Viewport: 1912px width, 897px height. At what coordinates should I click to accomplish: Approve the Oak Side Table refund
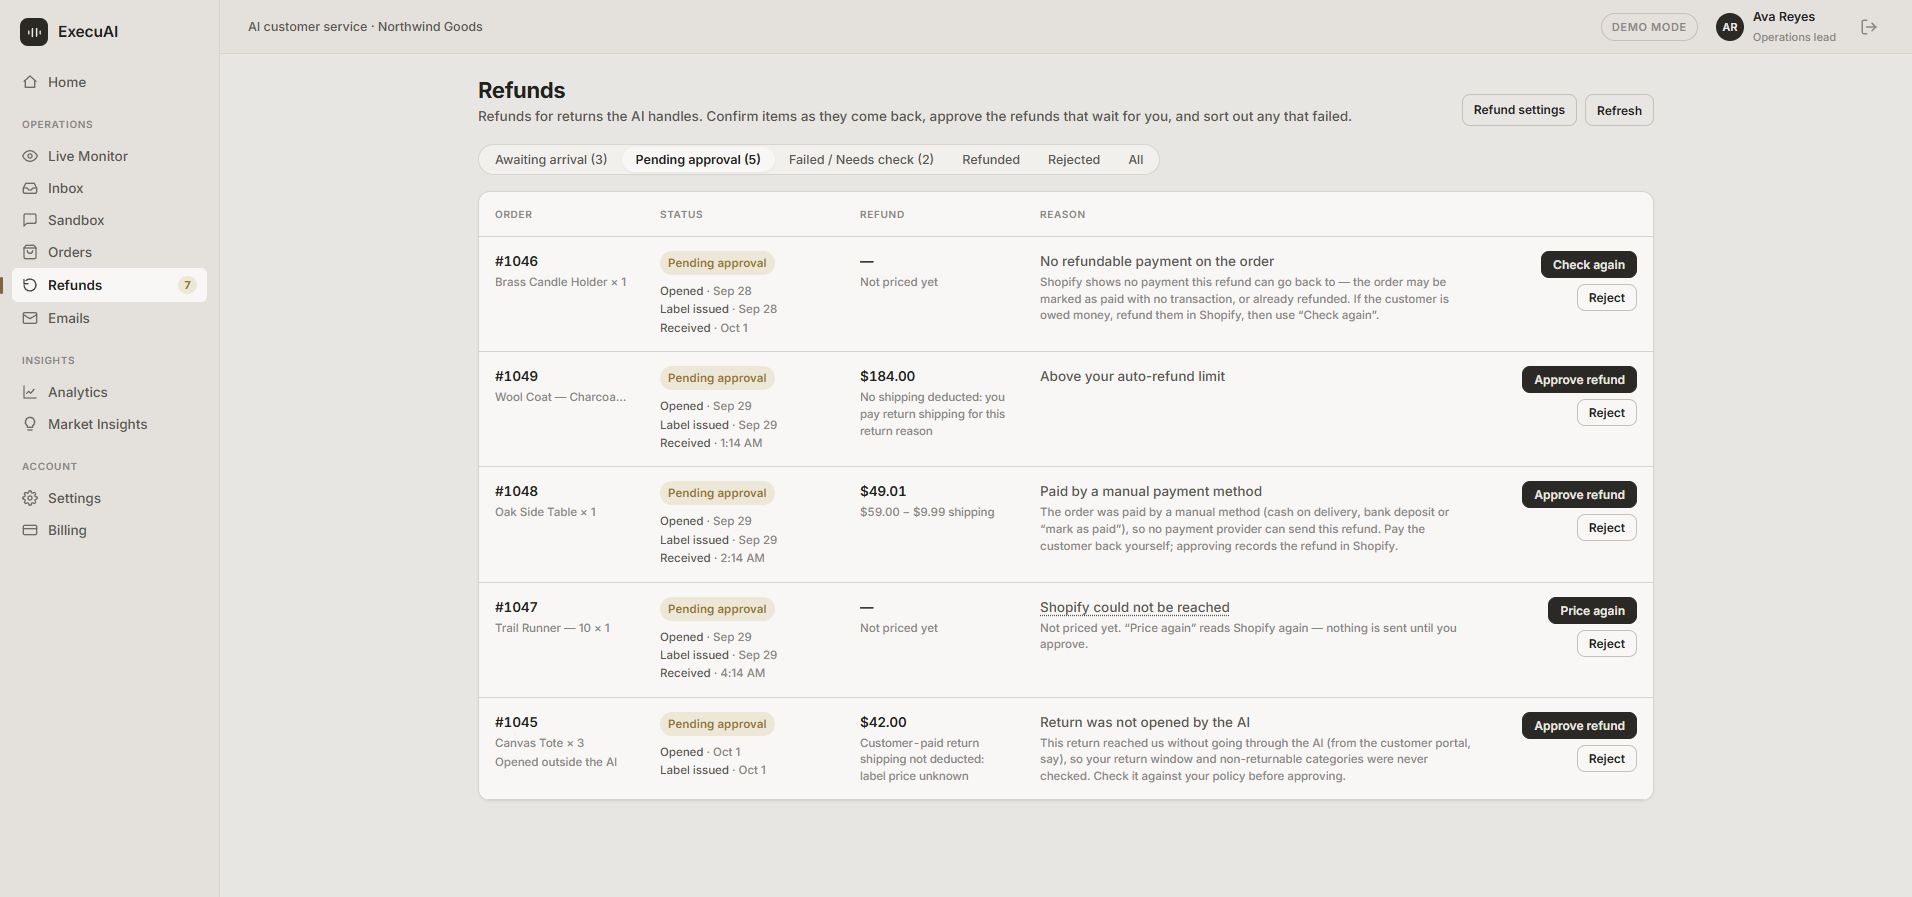point(1580,495)
